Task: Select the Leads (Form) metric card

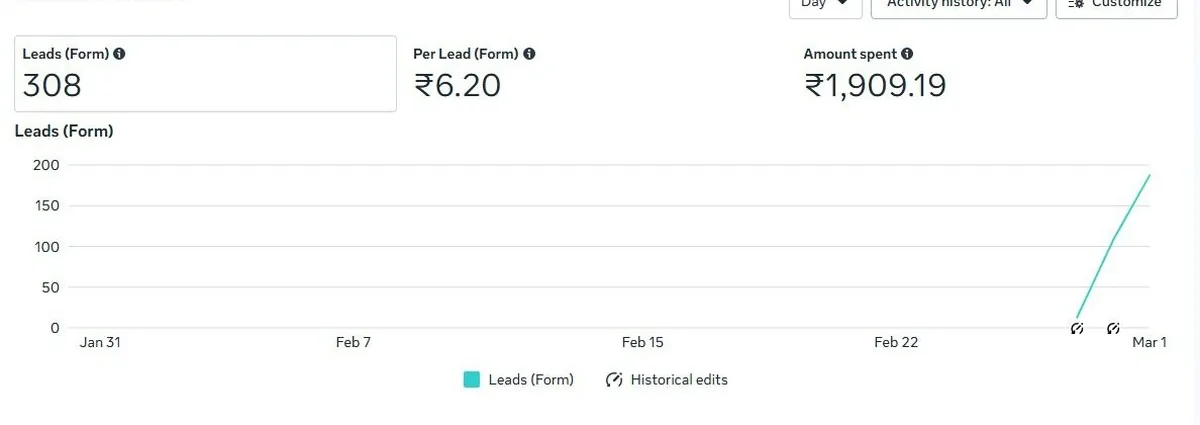Action: [x=205, y=74]
